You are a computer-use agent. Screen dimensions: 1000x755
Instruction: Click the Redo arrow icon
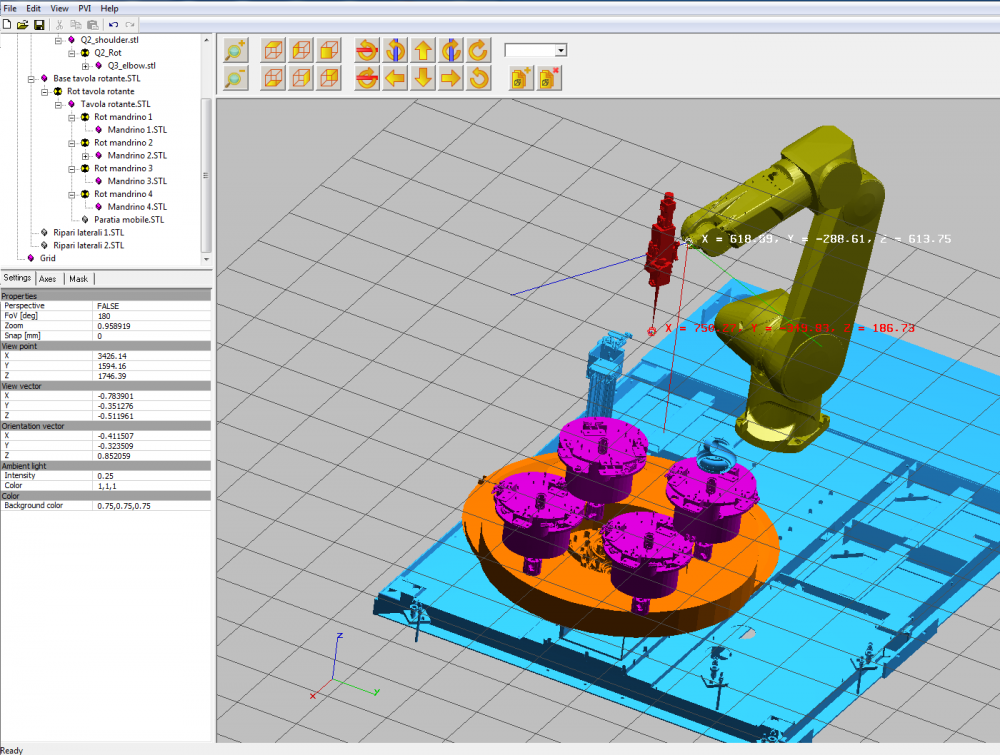(x=129, y=25)
